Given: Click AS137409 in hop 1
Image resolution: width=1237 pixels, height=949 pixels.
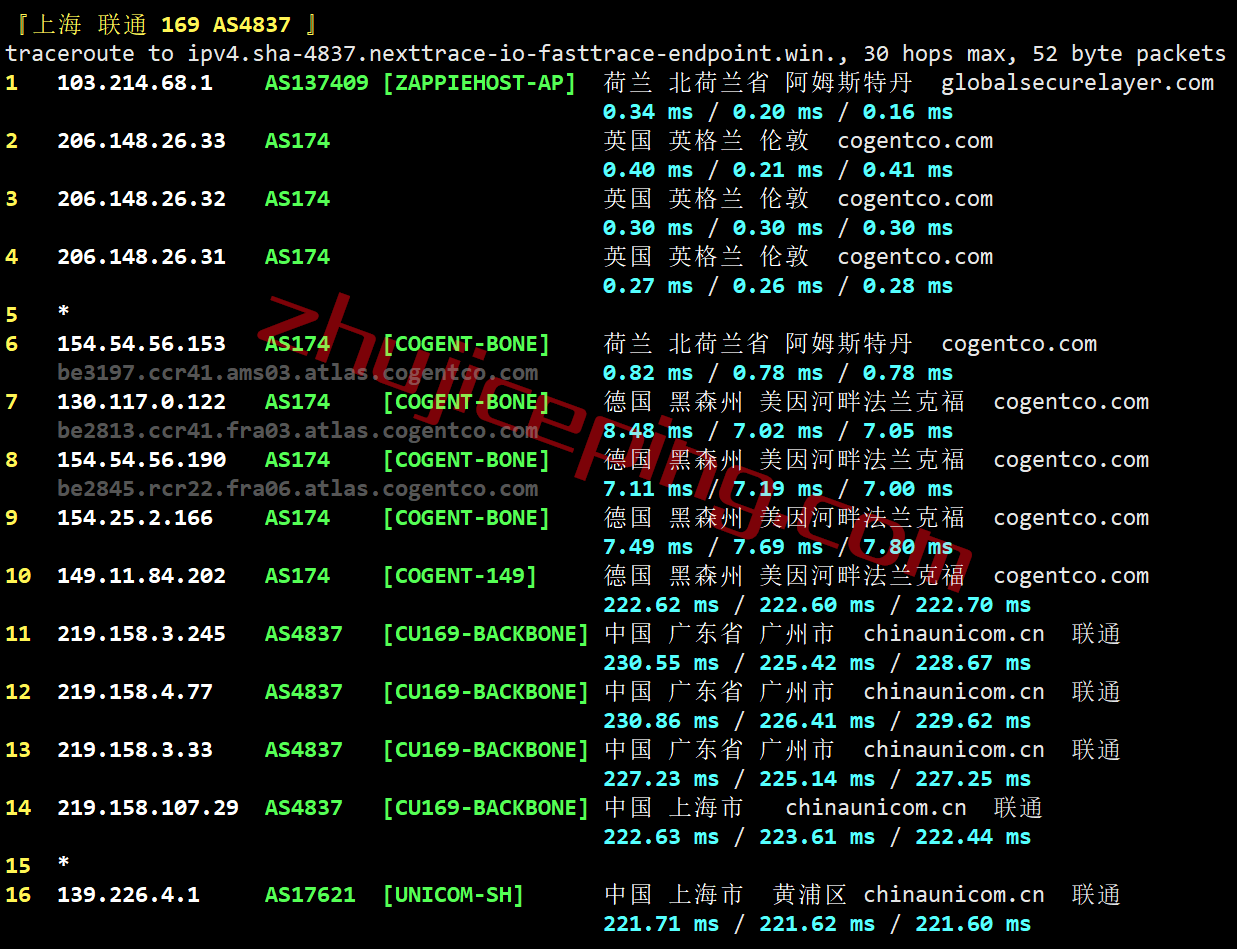Looking at the screenshot, I should [x=316, y=83].
